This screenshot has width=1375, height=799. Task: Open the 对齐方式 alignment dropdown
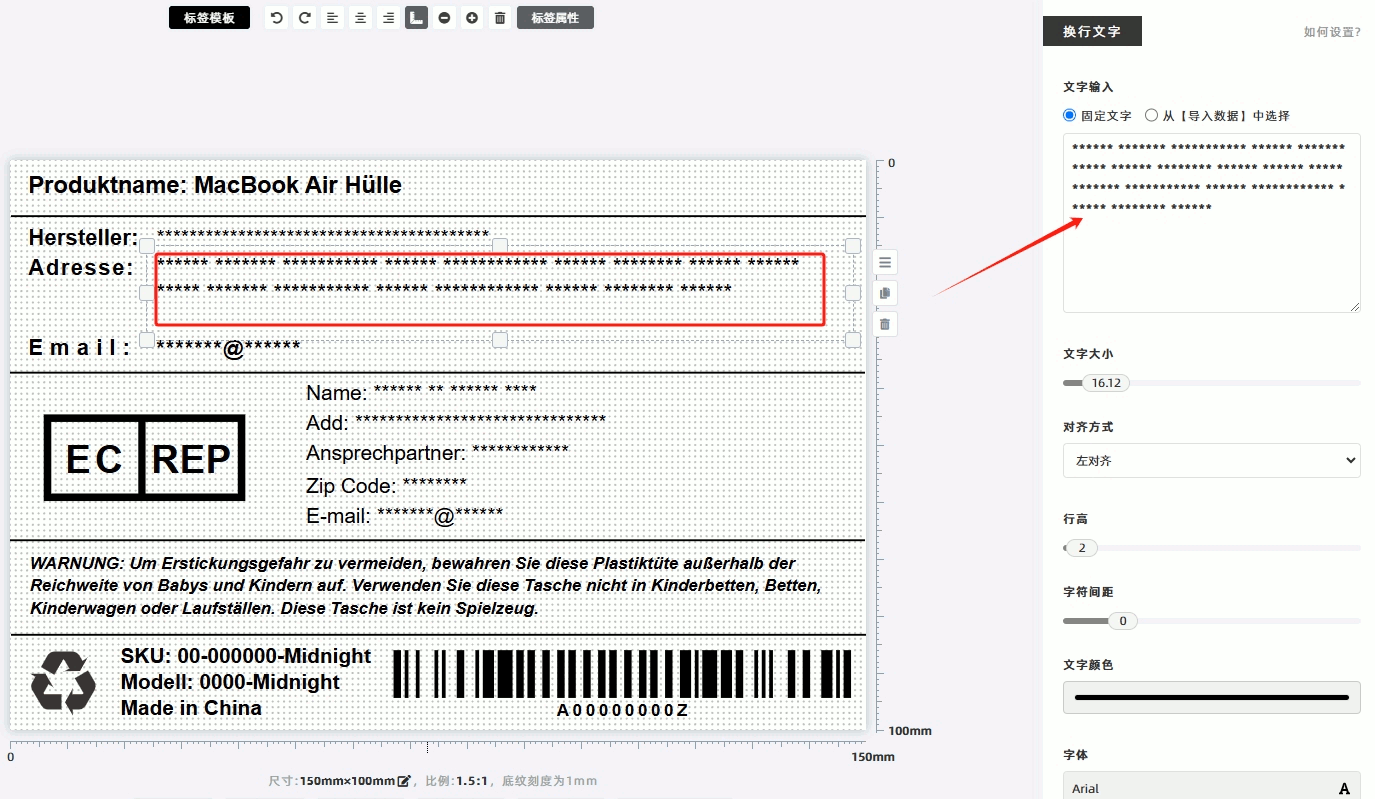point(1211,461)
